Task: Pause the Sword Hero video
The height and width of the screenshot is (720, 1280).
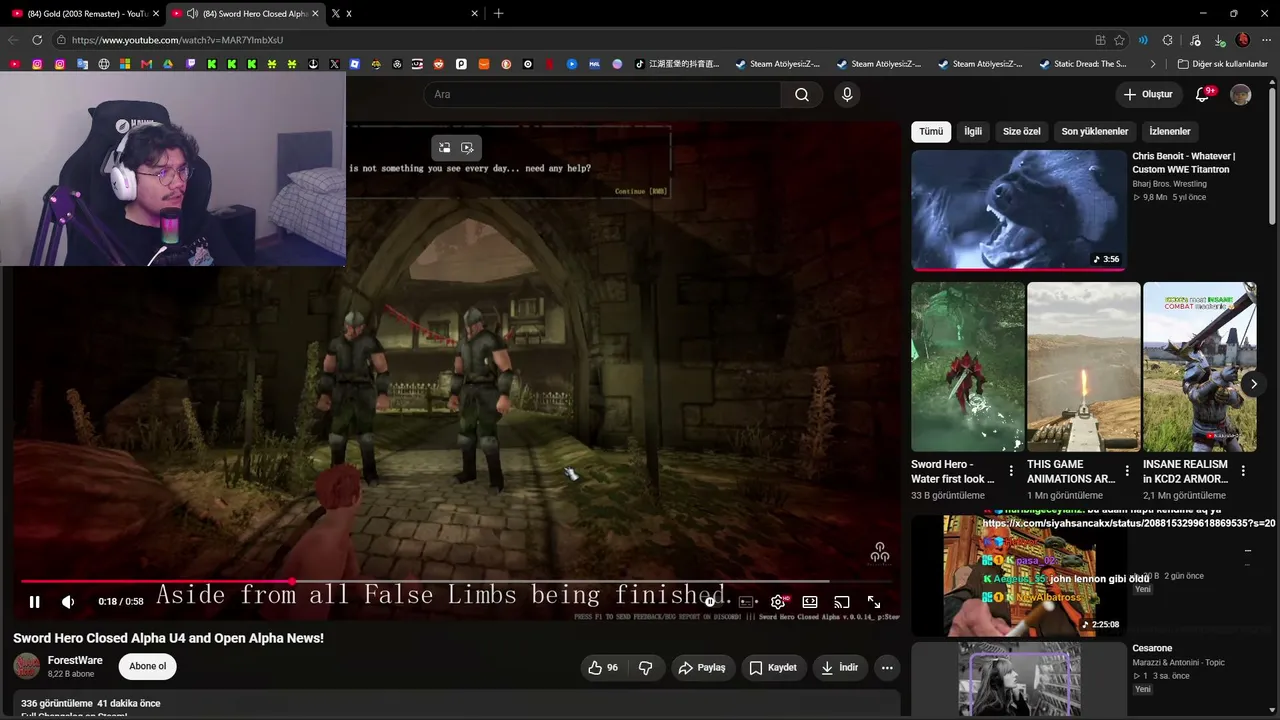Action: [34, 602]
